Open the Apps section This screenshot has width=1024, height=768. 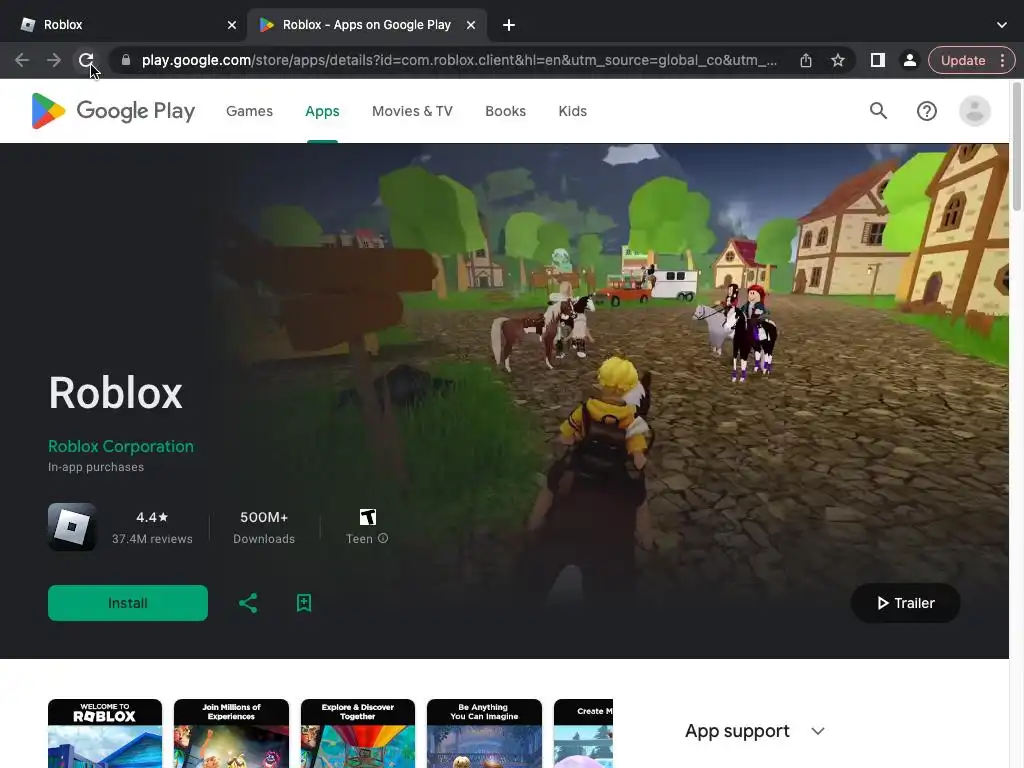322,111
